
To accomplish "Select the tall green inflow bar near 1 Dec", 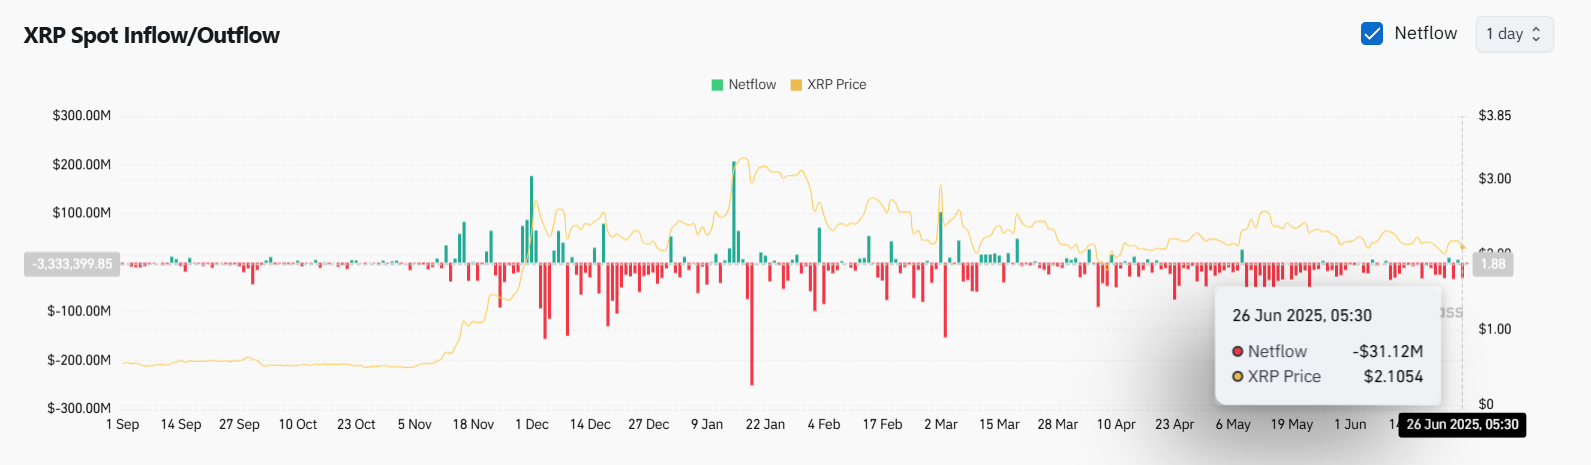I will click(531, 215).
